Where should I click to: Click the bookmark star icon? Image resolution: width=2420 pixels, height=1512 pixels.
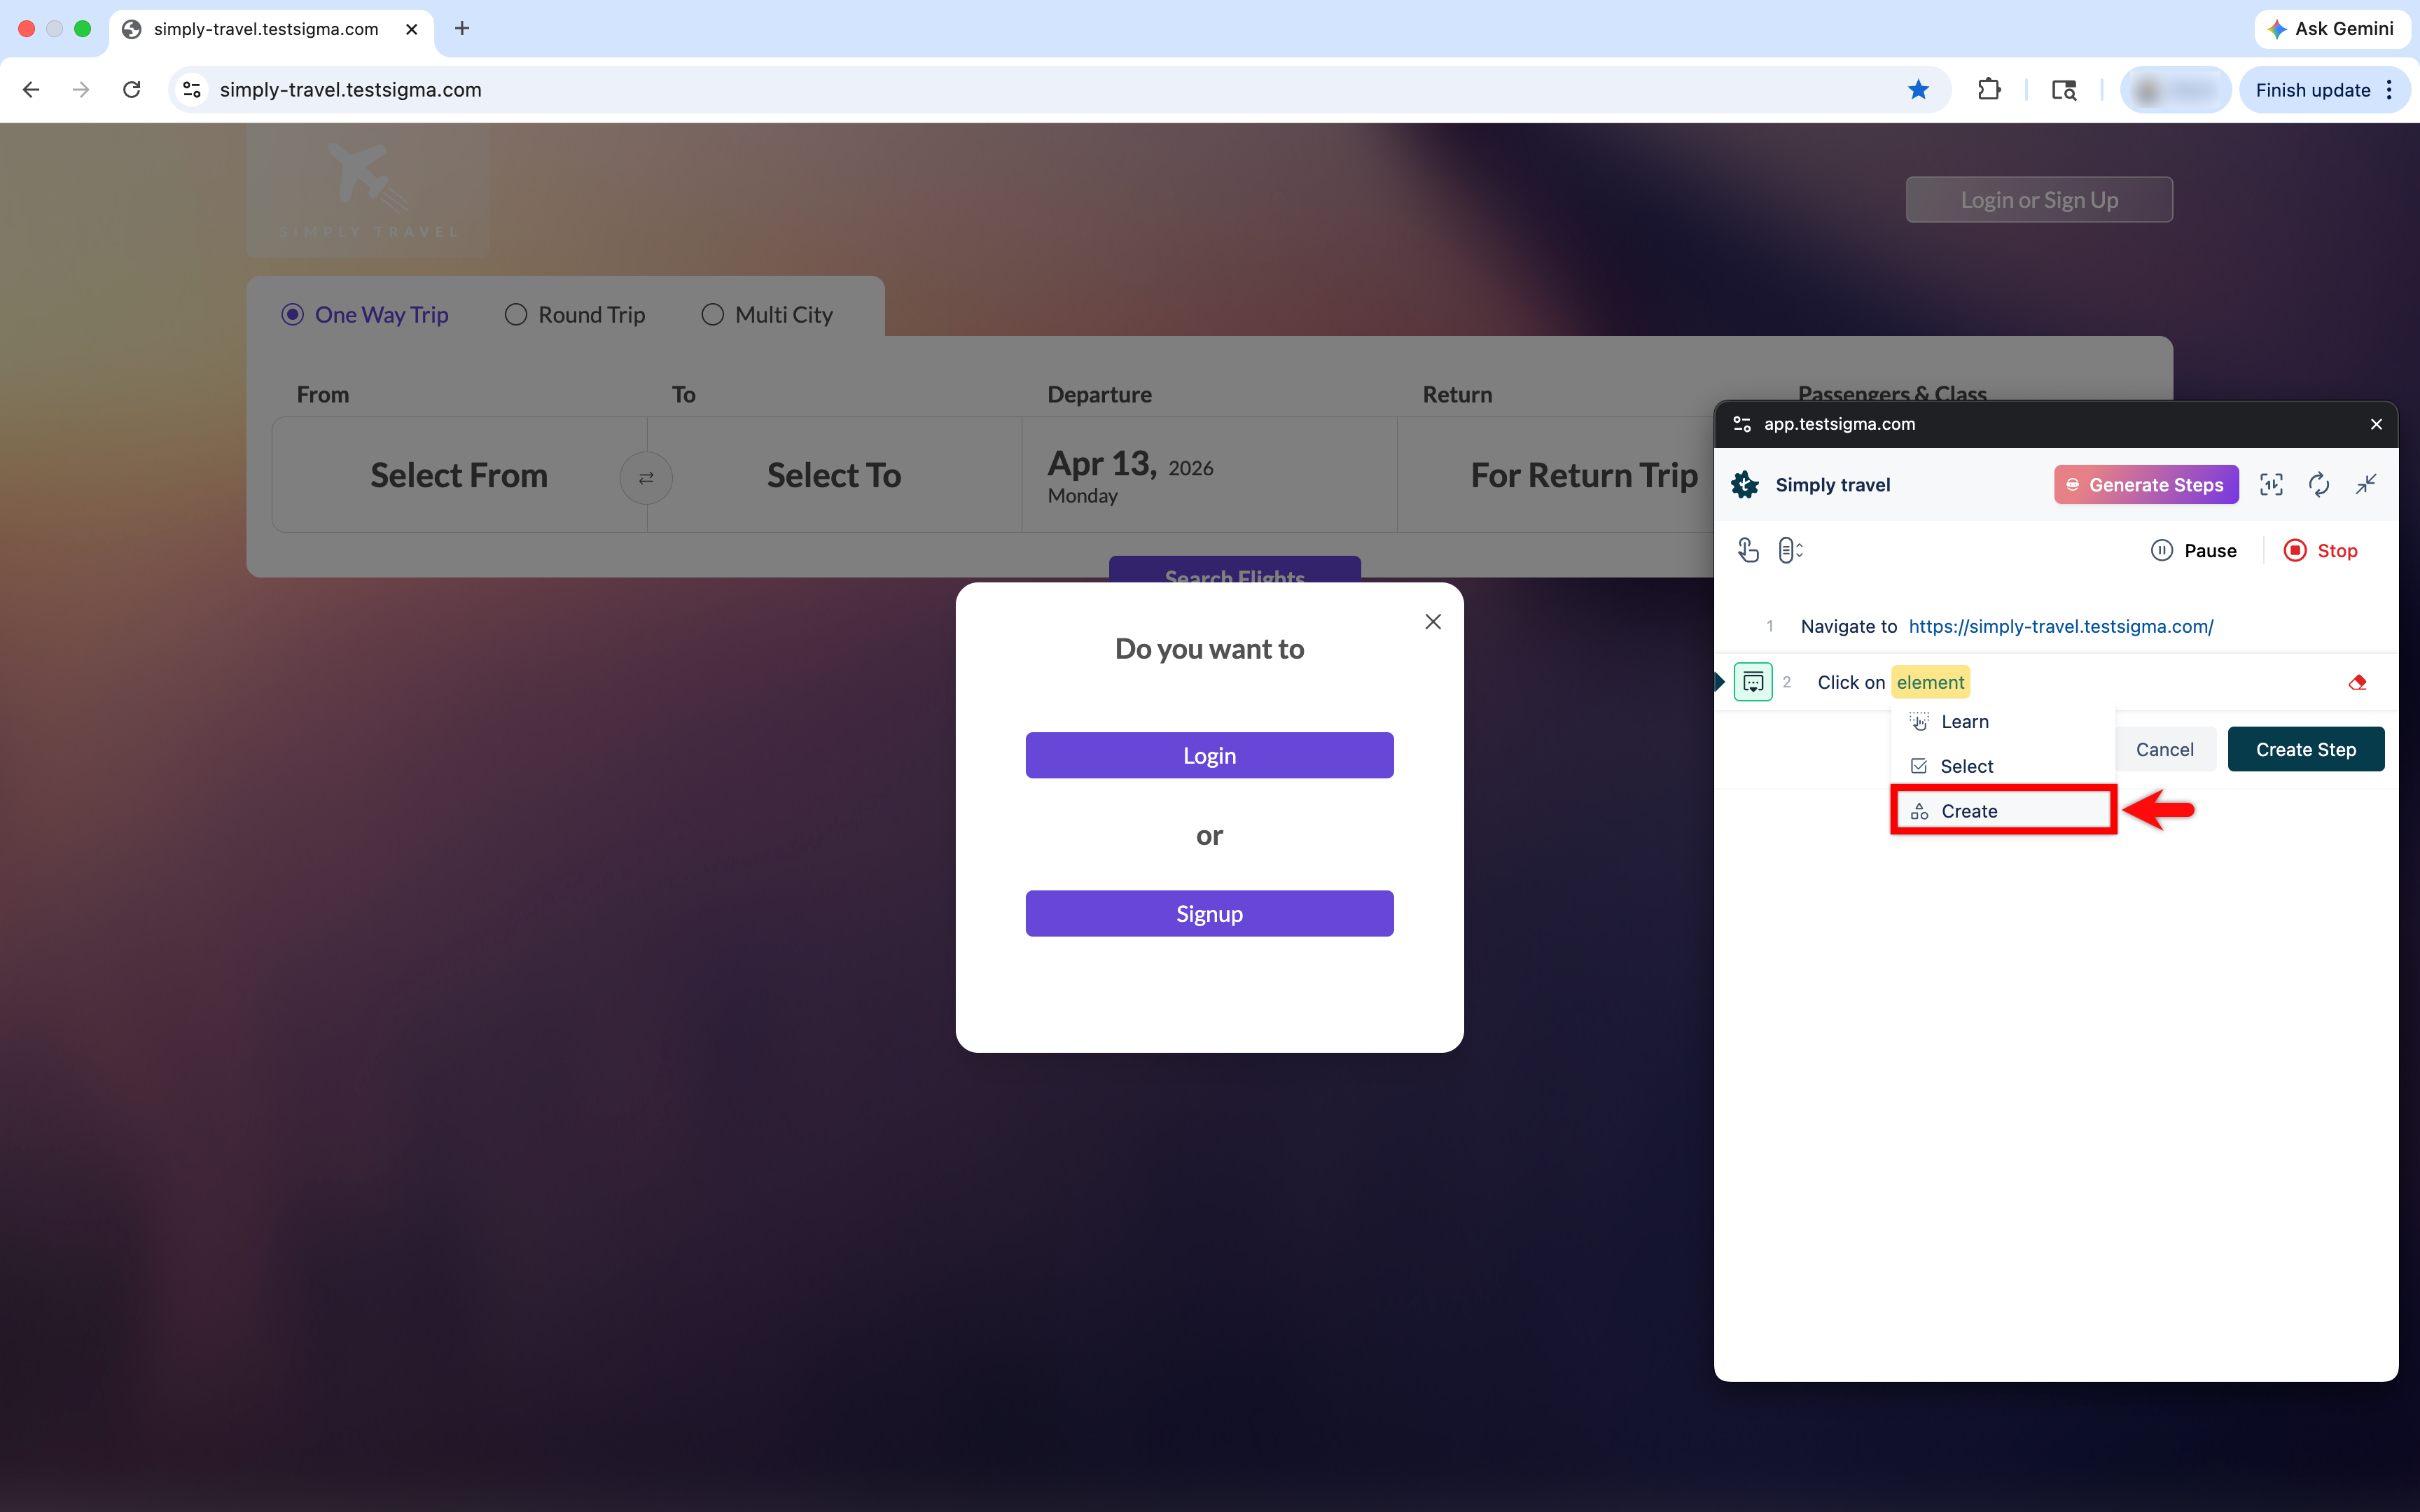(x=1918, y=90)
